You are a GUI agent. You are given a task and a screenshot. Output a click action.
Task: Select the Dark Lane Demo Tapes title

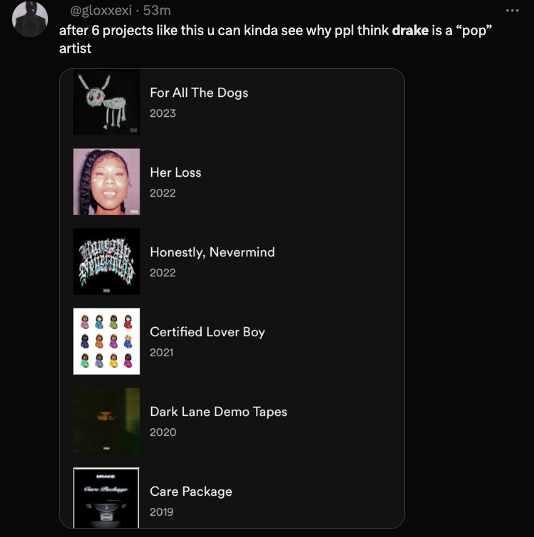pos(219,412)
